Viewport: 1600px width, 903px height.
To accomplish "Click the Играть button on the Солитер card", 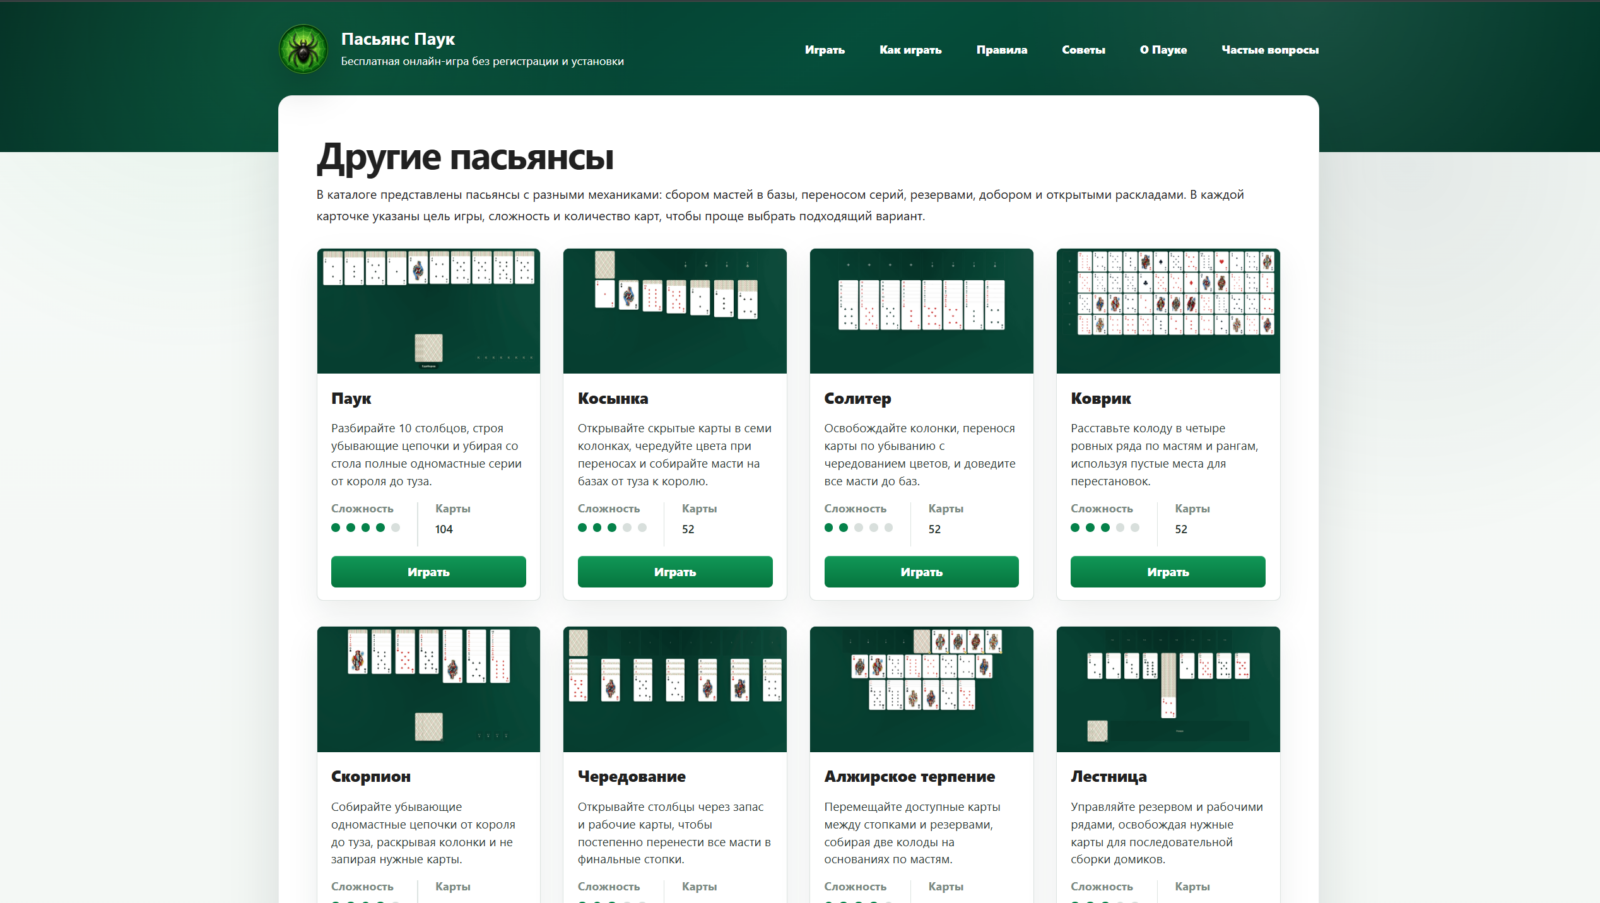I will click(x=921, y=572).
